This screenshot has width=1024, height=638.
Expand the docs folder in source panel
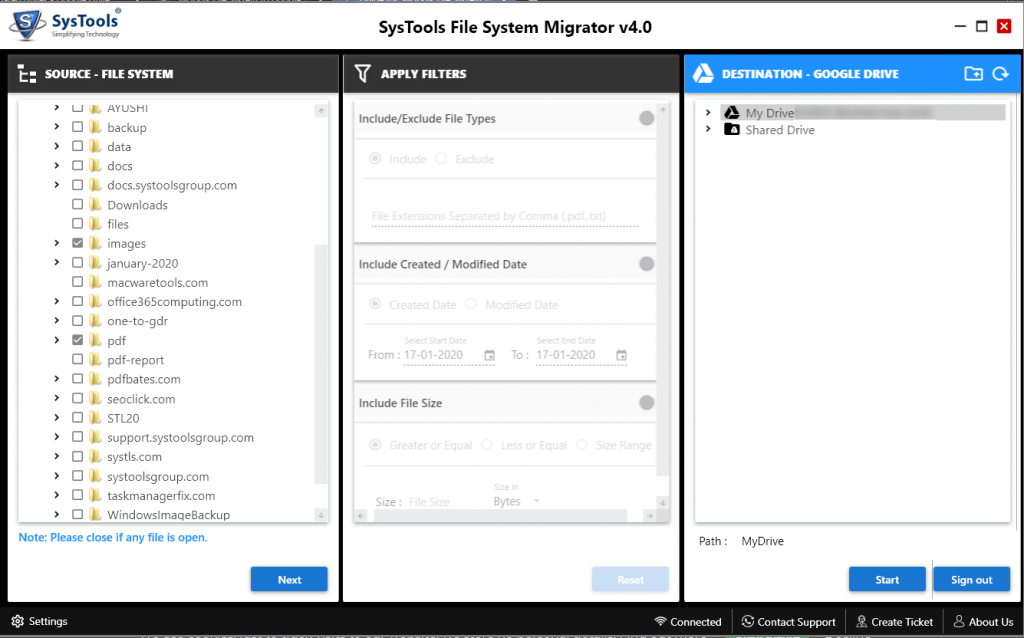point(57,165)
